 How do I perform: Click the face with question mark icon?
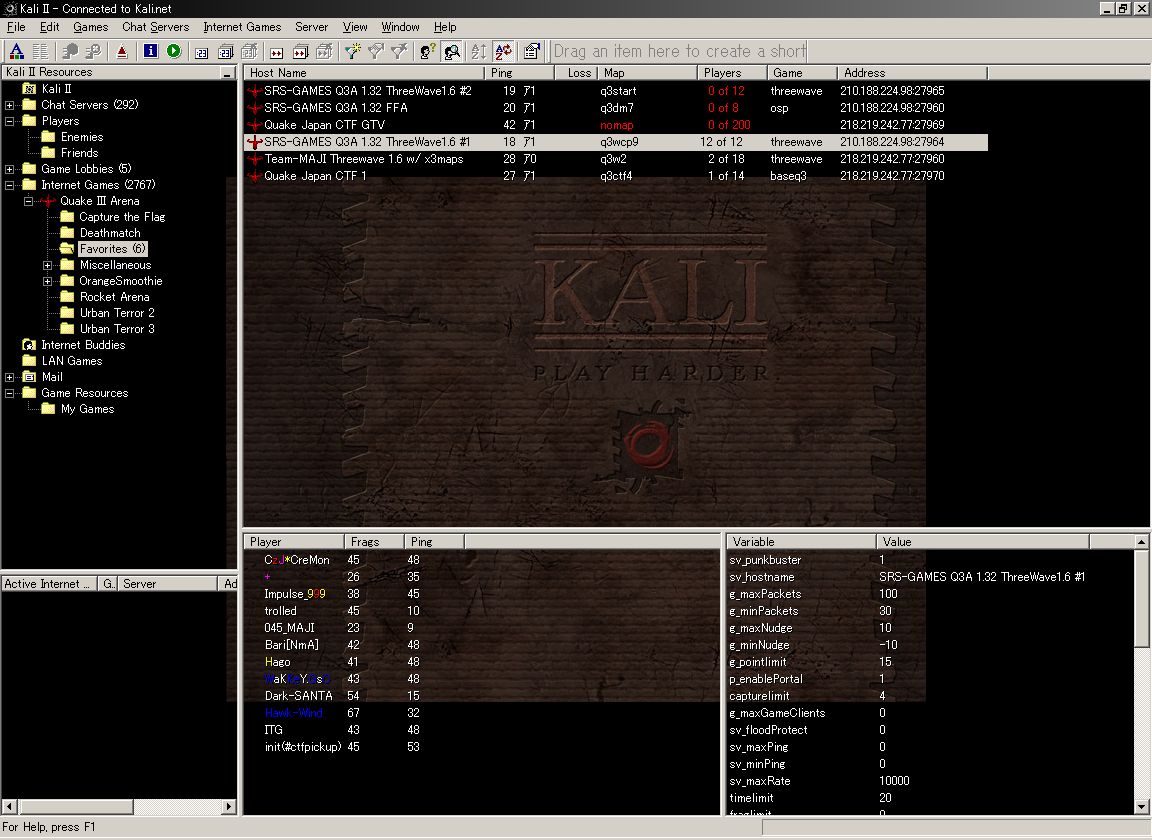pyautogui.click(x=428, y=51)
